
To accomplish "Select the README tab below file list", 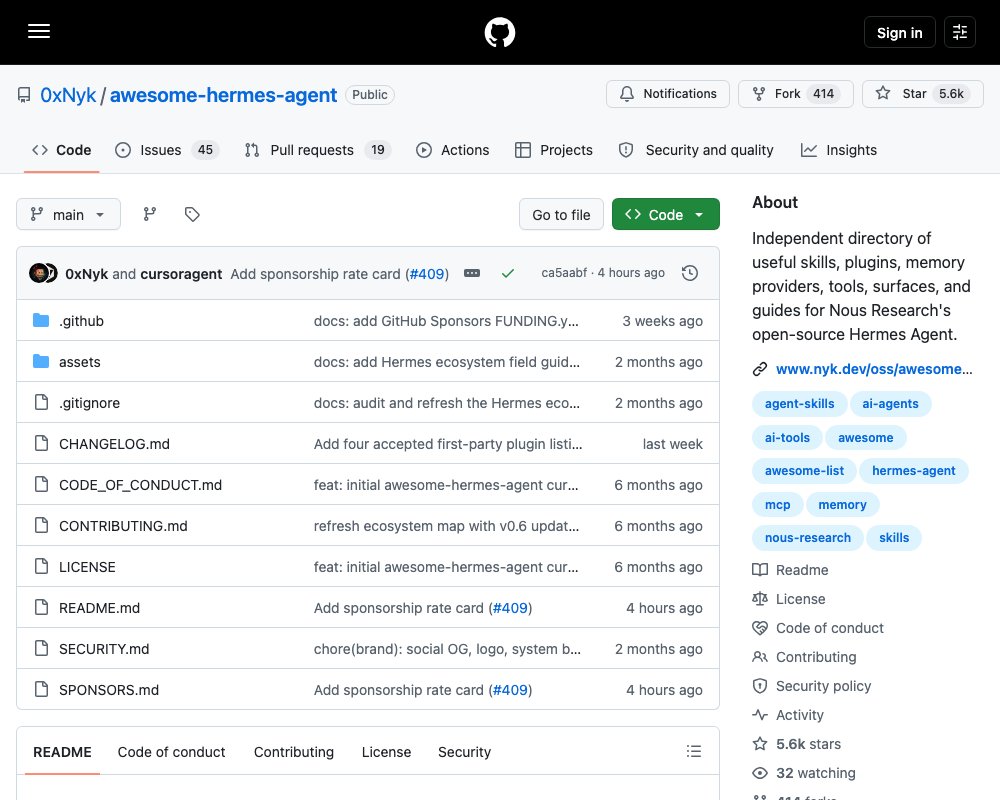I will (x=62, y=752).
